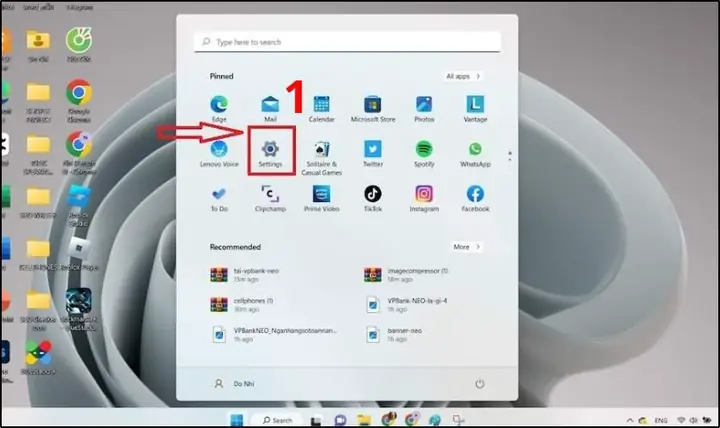Open the Chat icon on the taskbar
Image resolution: width=720 pixels, height=428 pixels.
coord(340,420)
